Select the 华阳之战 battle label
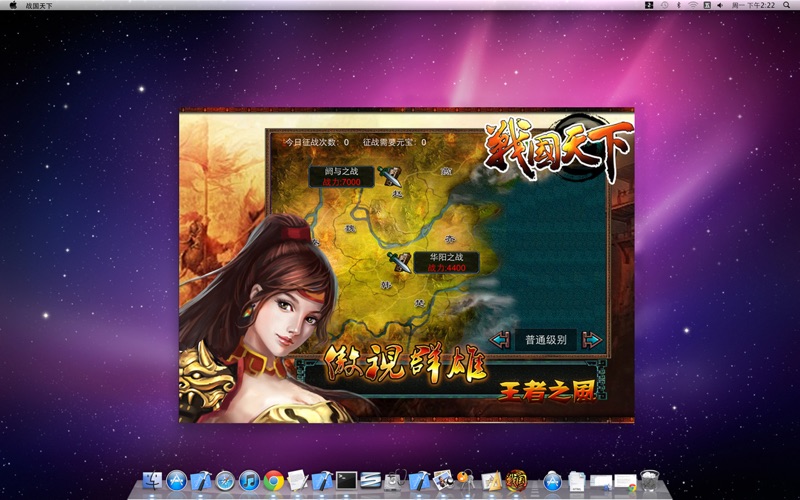 [446, 262]
